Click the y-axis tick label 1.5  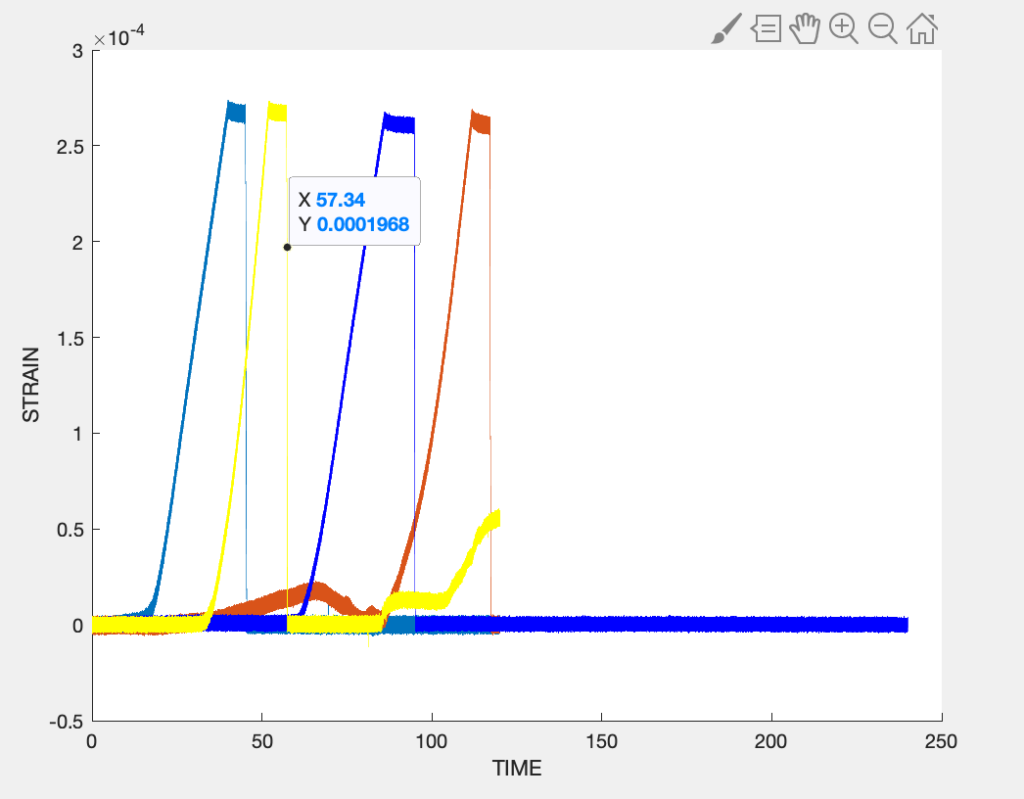[70, 338]
